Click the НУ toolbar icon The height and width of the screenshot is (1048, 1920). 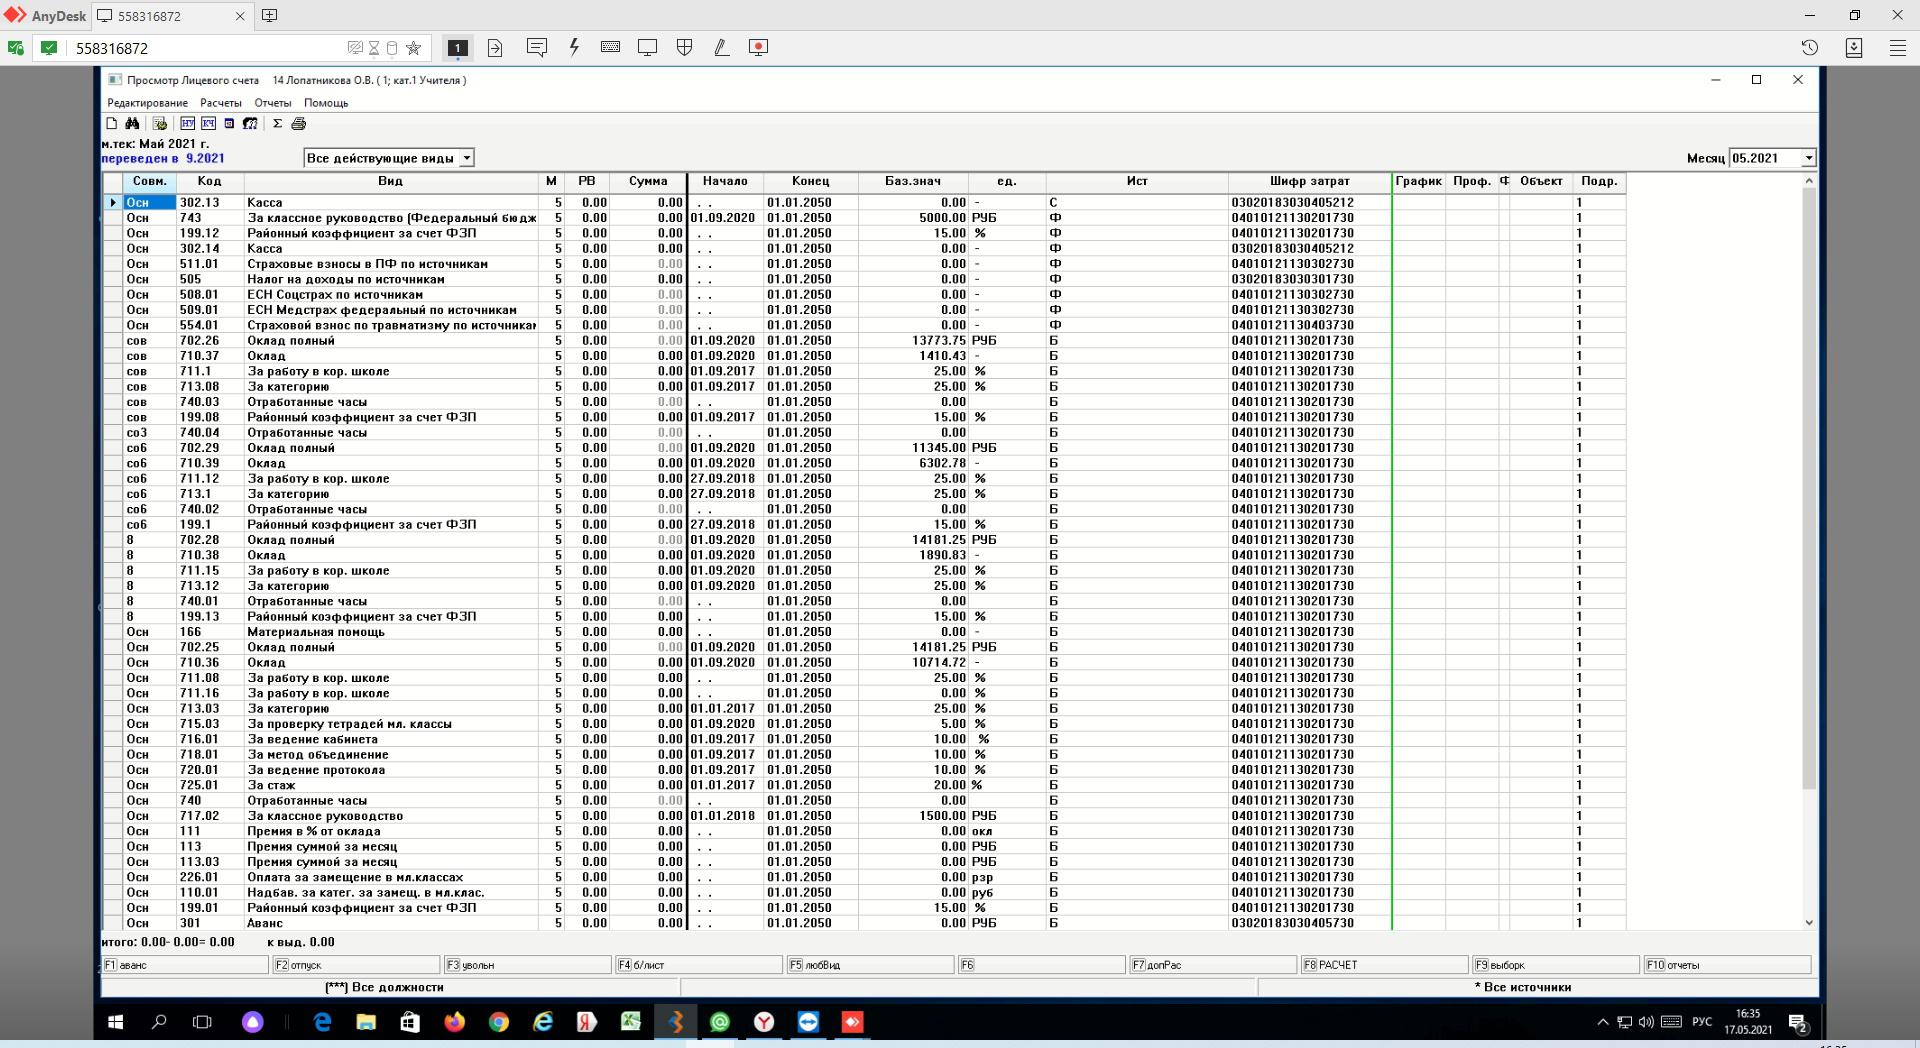coord(187,124)
